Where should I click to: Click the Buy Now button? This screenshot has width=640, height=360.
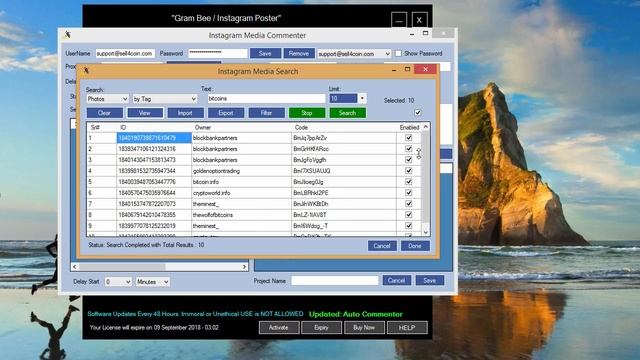pos(364,327)
